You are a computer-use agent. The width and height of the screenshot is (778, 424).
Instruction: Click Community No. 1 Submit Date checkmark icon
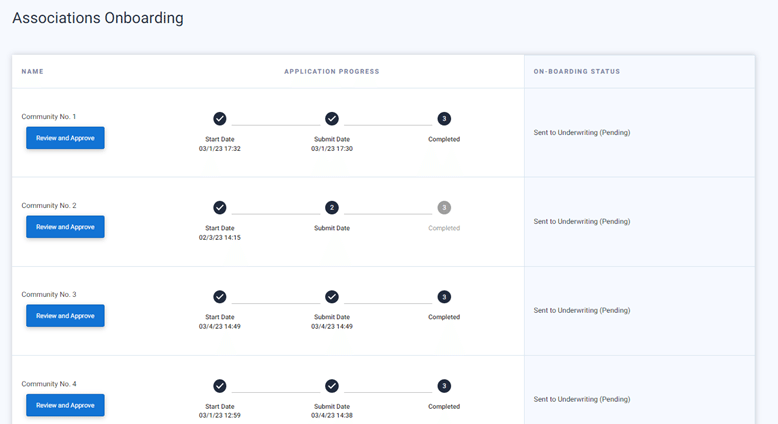tap(332, 119)
